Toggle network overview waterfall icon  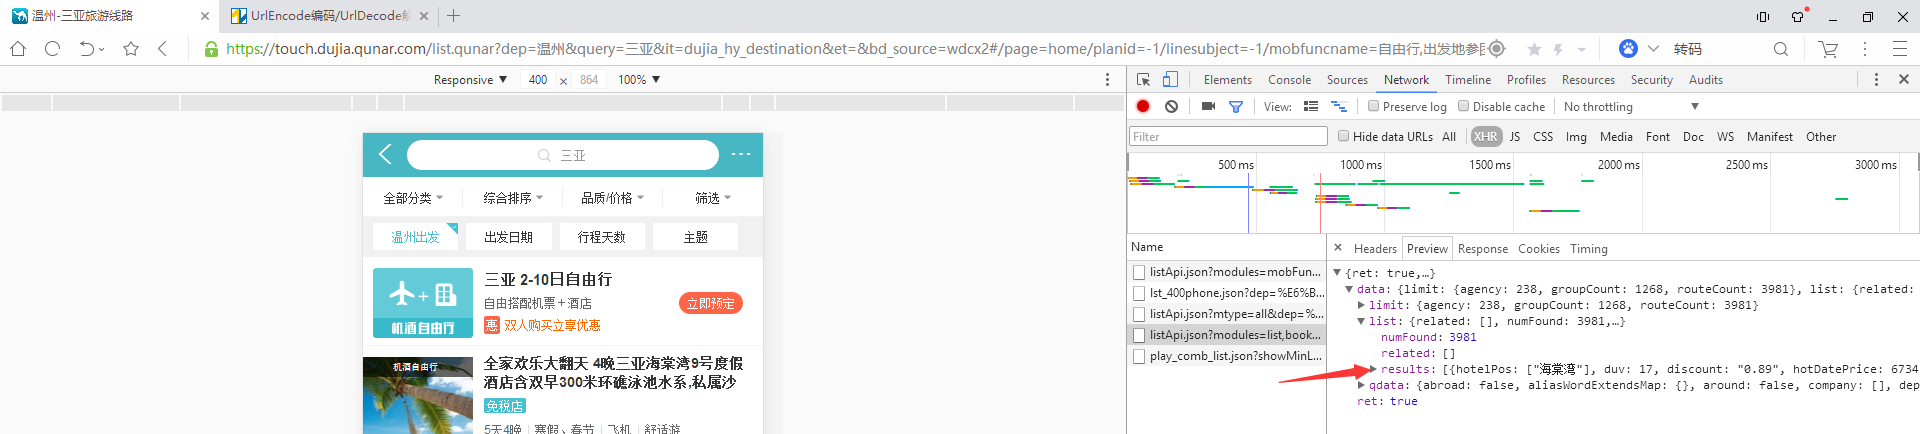coord(1339,106)
